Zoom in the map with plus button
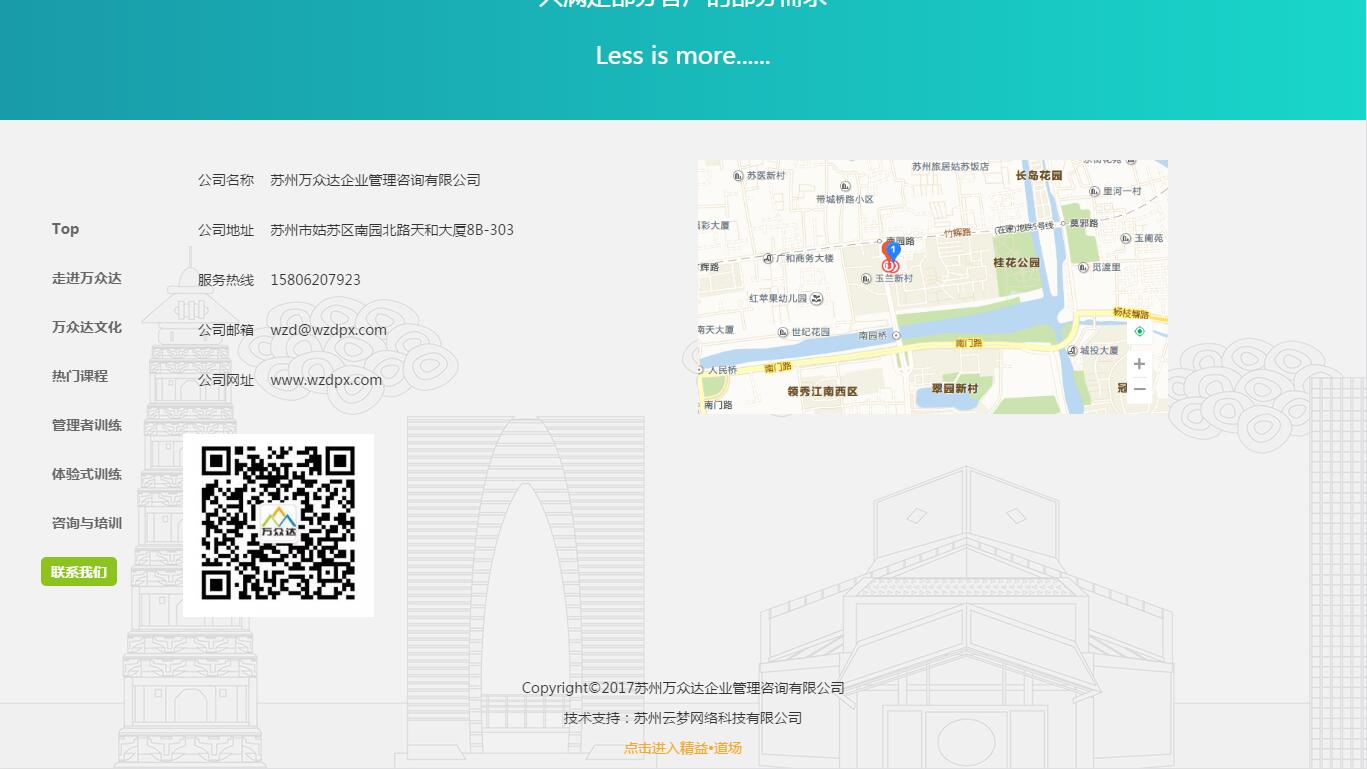 (x=1139, y=364)
